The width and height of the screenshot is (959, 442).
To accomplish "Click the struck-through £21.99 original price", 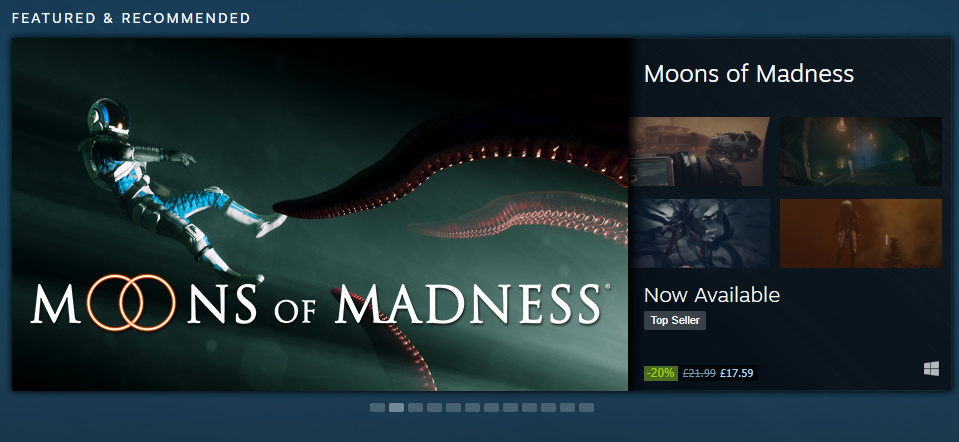I will coord(699,373).
